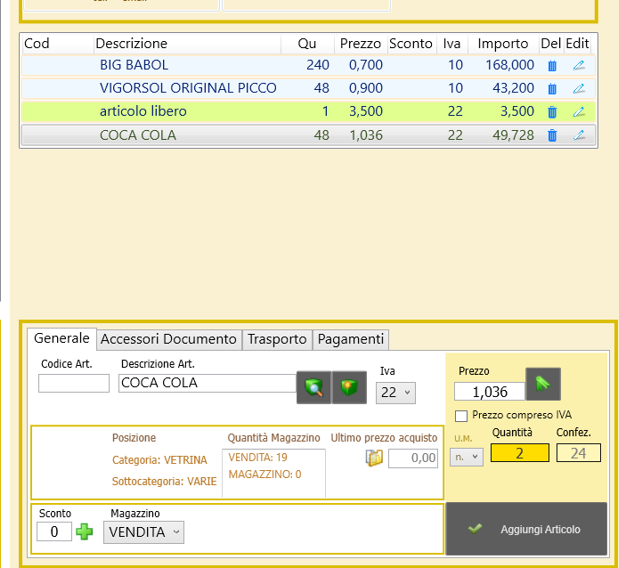This screenshot has height=568, width=619.
Task: Switch to the Generale tab
Action: tap(62, 339)
